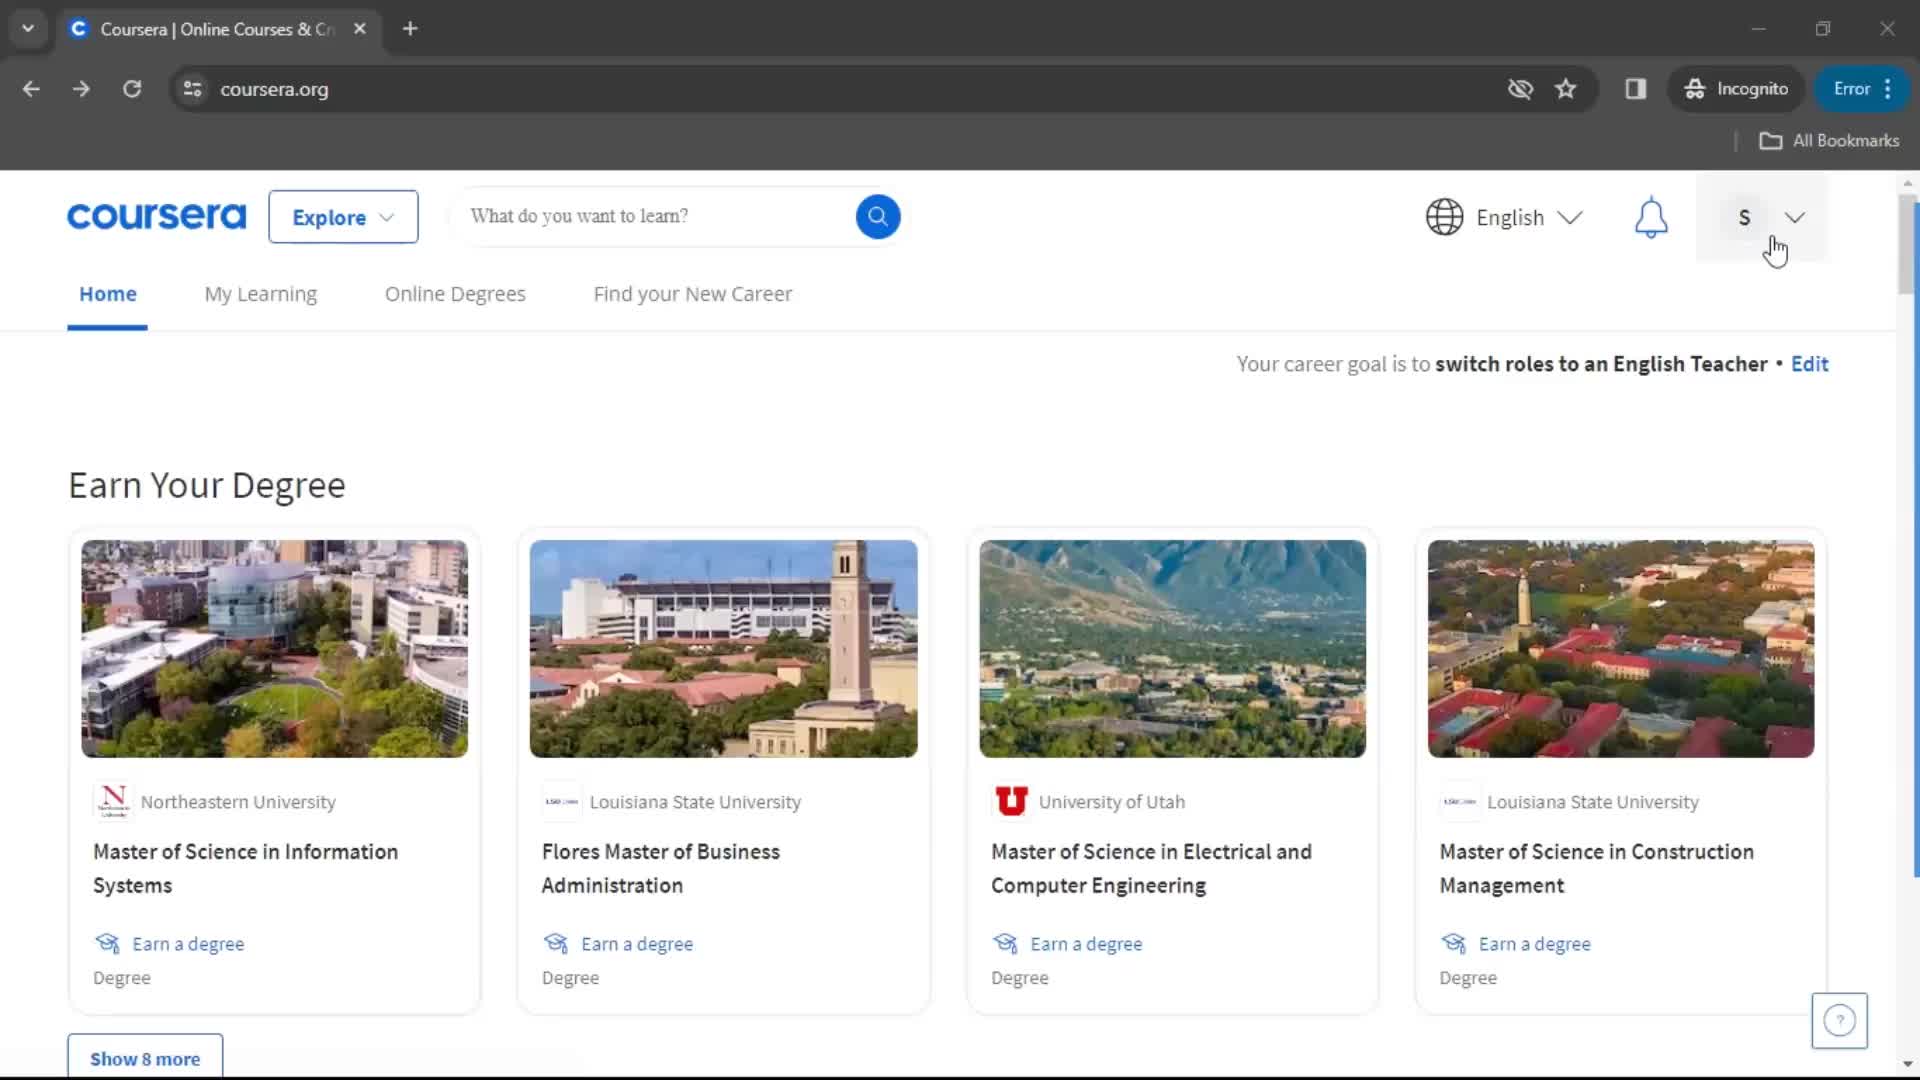
Task: Click the Incognito indicator
Action: [1737, 89]
